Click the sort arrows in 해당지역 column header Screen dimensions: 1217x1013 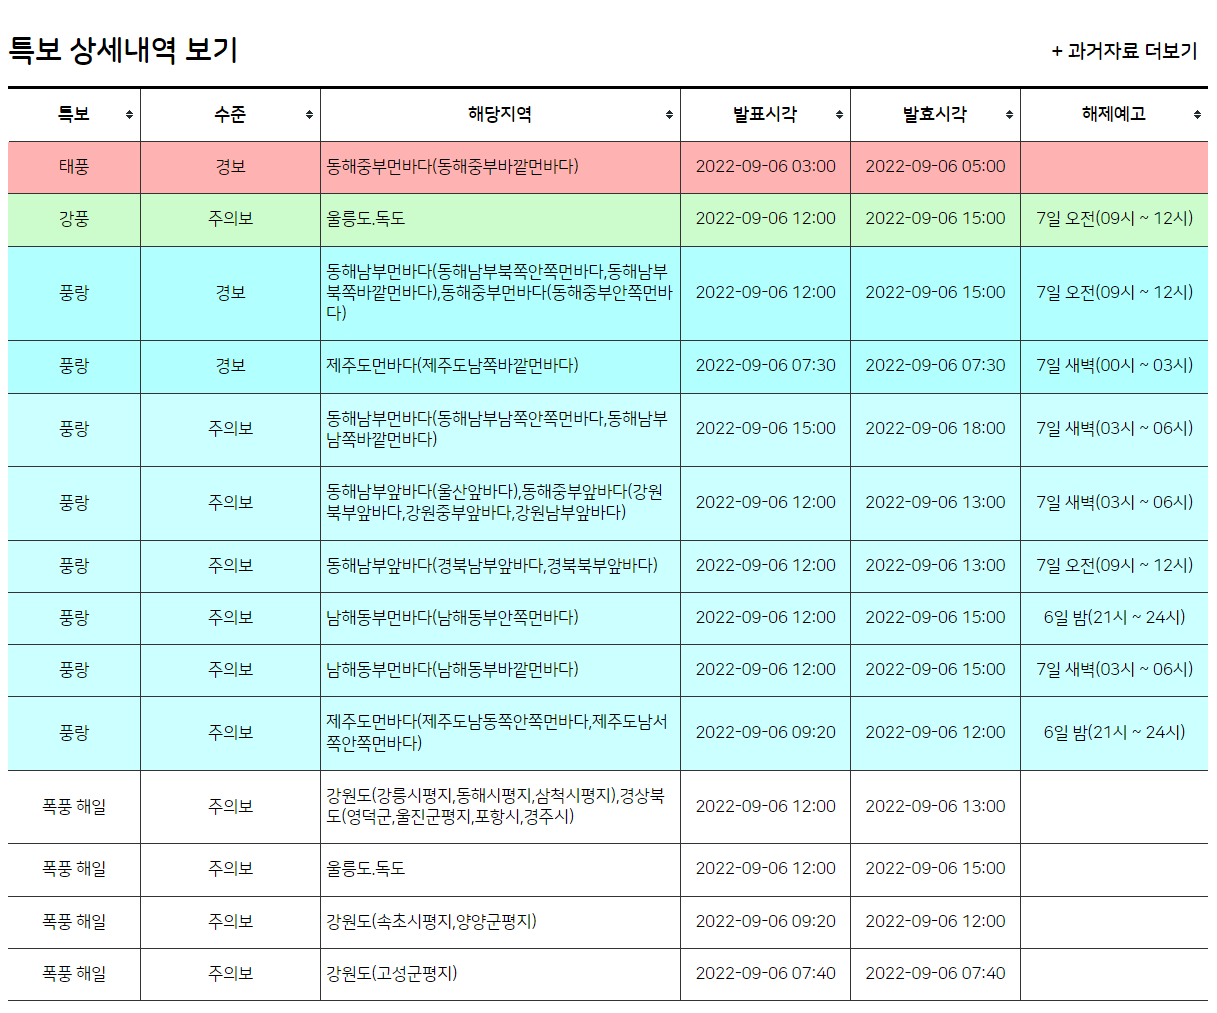point(669,115)
